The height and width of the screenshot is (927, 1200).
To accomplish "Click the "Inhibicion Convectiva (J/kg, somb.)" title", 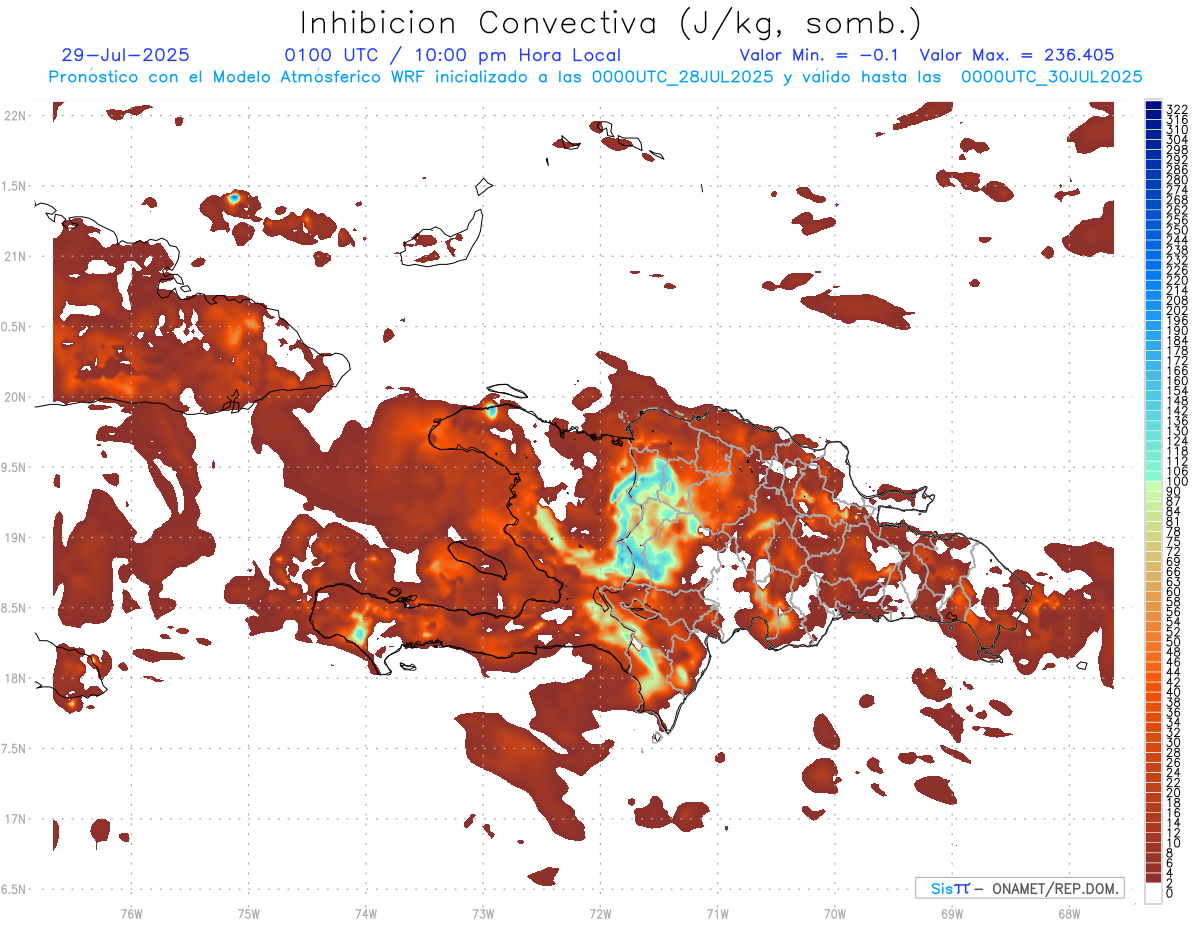I will [x=611, y=24].
